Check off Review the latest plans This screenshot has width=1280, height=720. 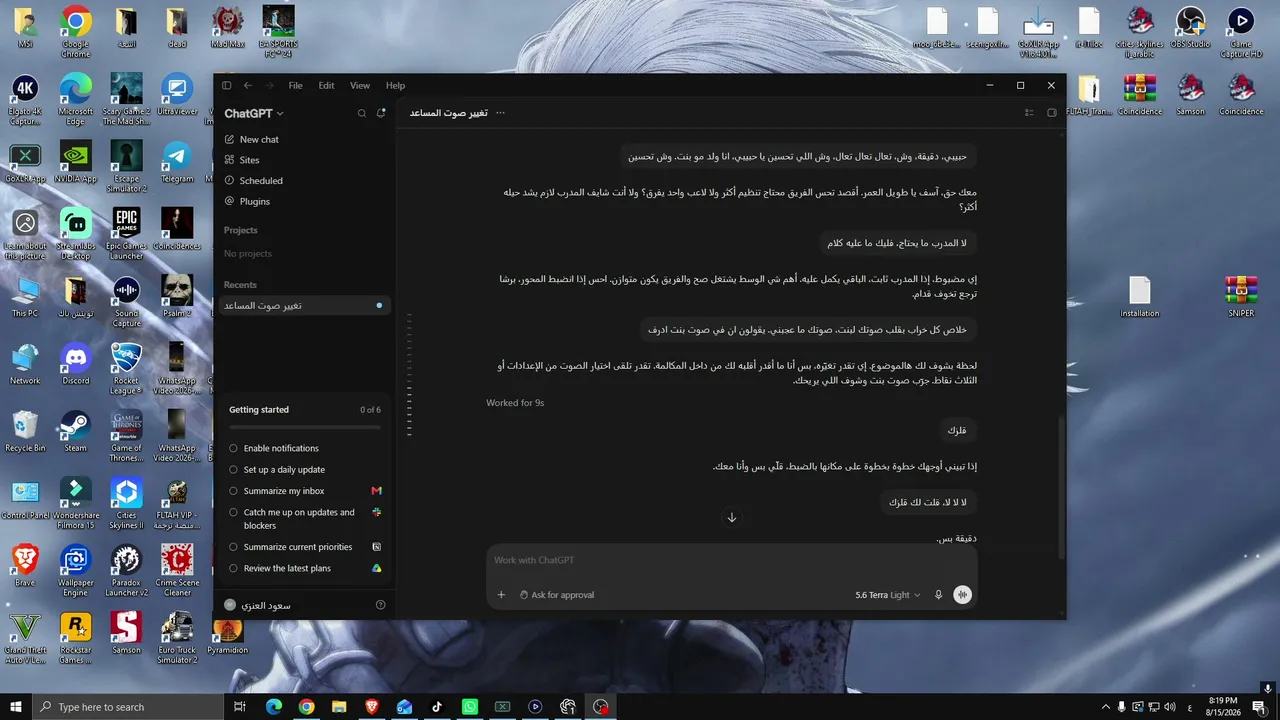(x=234, y=568)
